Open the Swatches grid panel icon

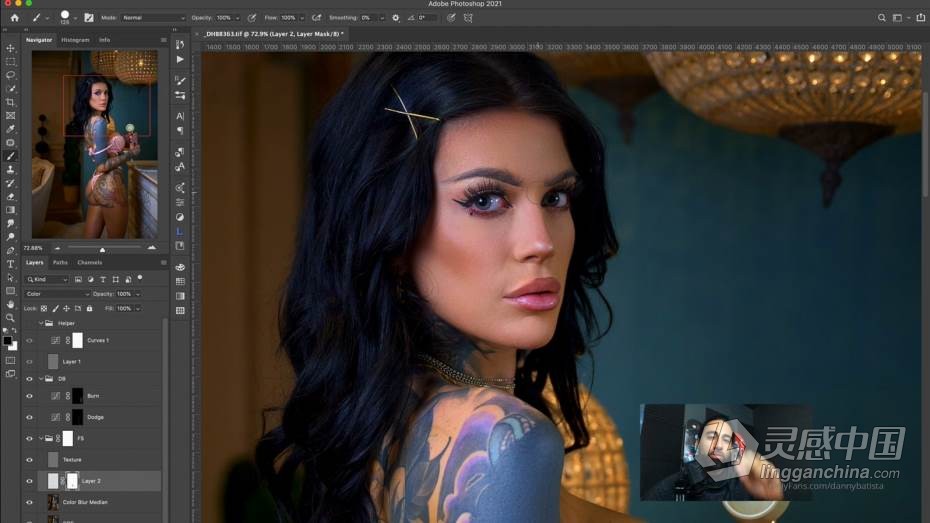[x=180, y=282]
